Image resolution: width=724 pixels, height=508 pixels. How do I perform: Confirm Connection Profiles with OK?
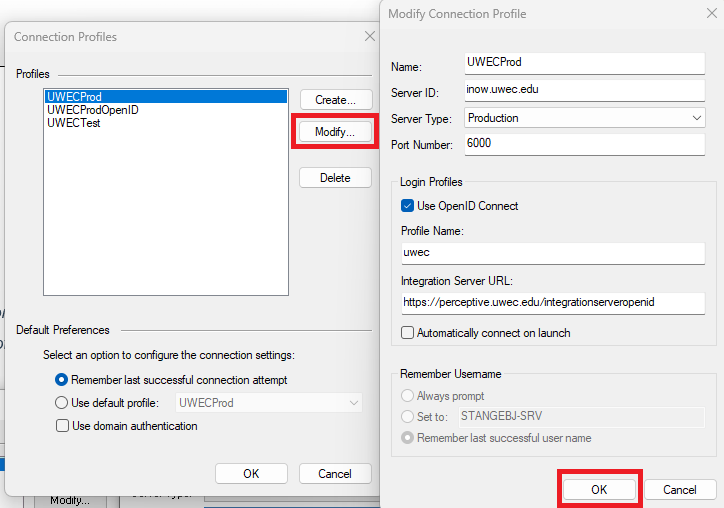point(251,474)
